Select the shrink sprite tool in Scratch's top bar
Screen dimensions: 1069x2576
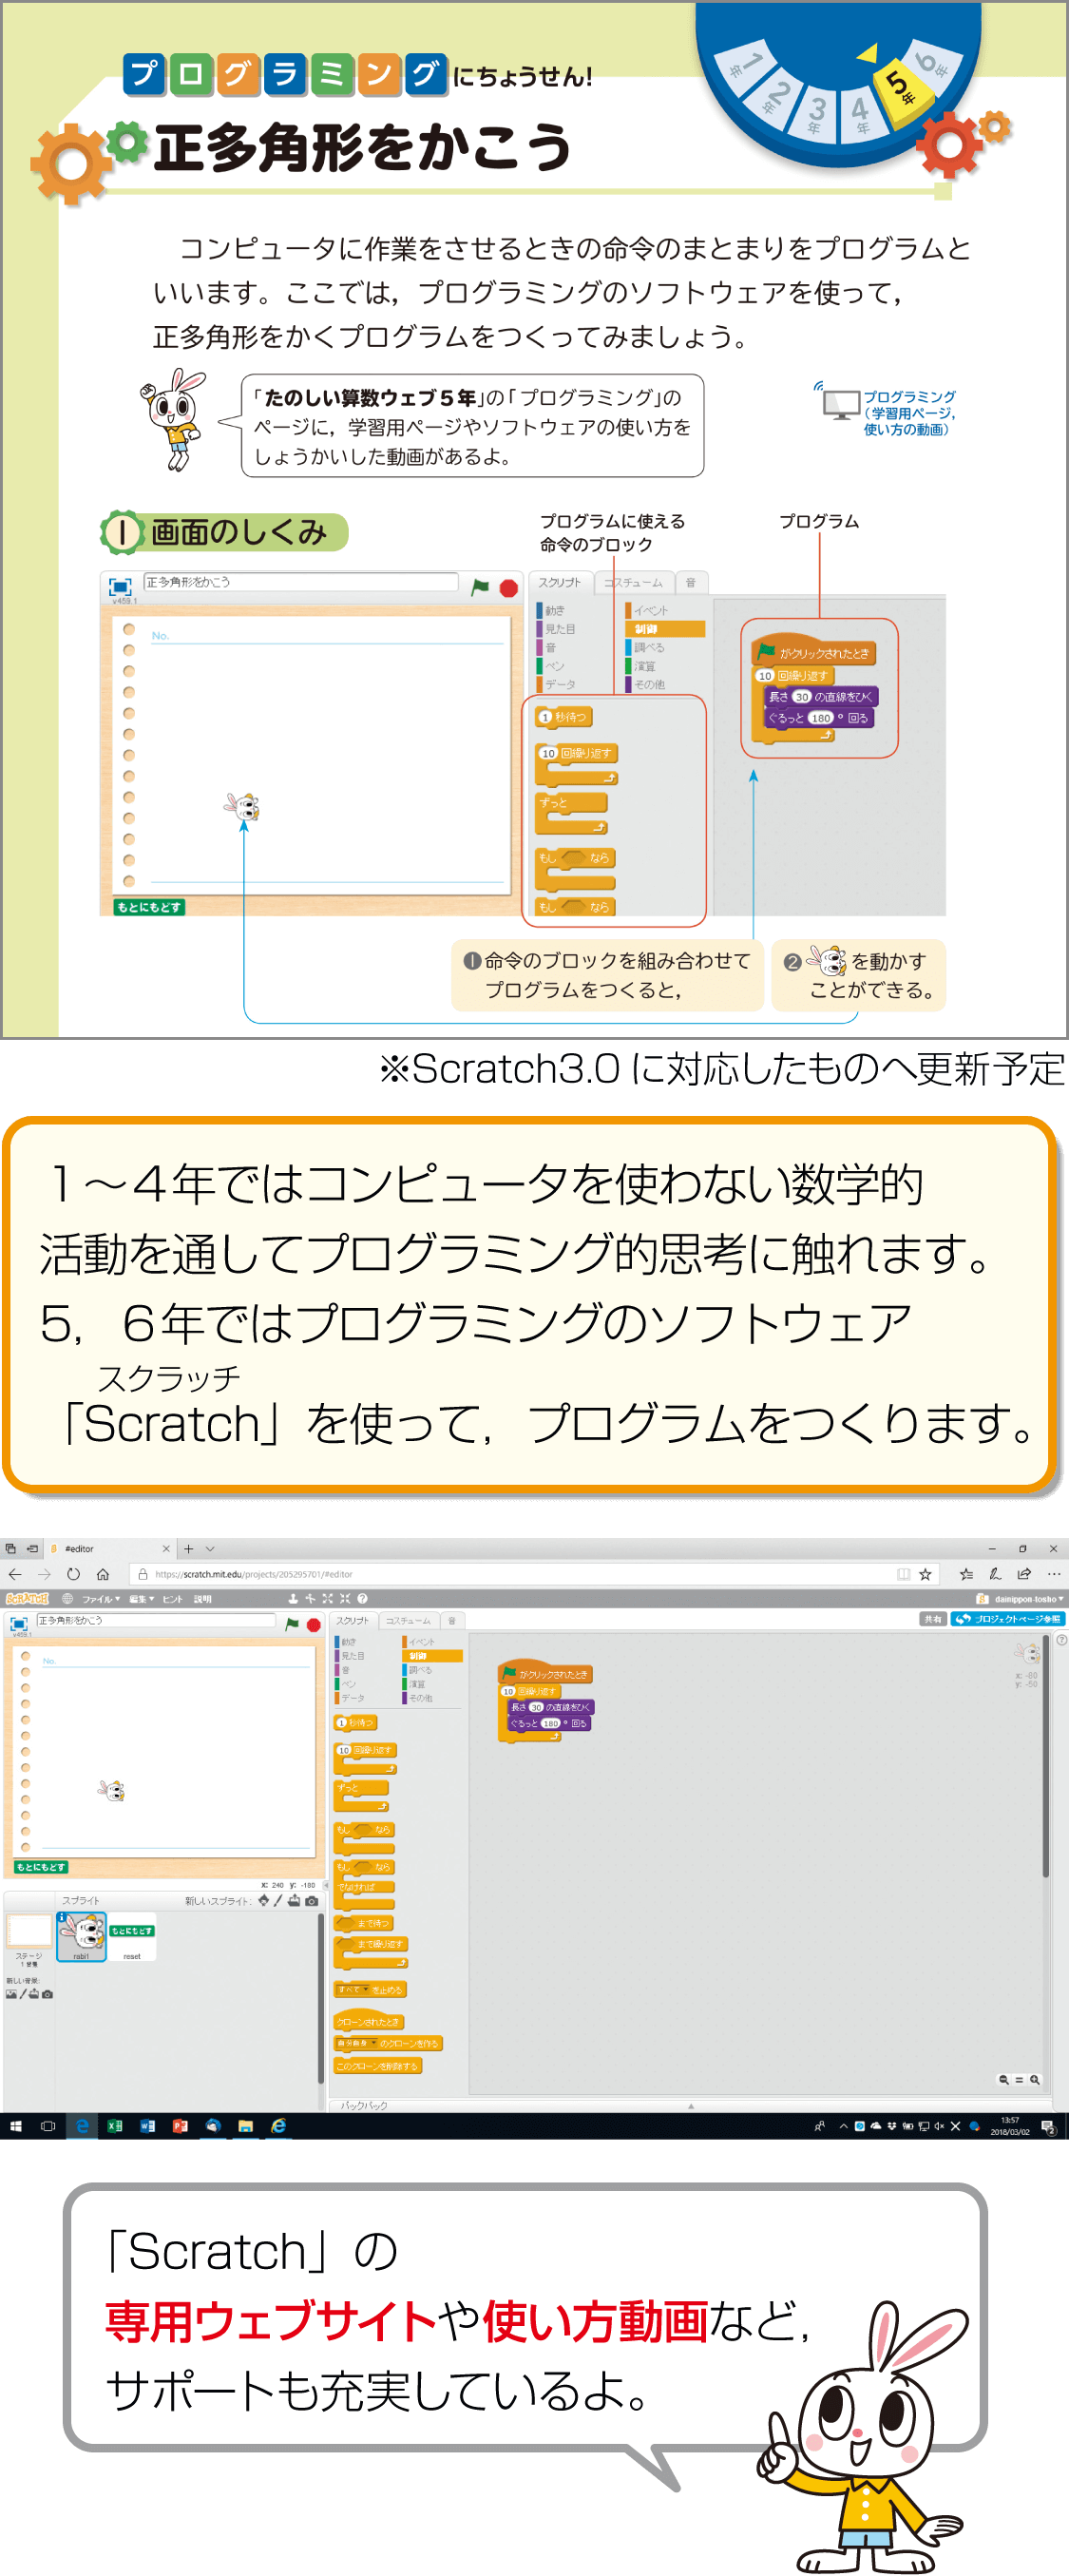[345, 1598]
